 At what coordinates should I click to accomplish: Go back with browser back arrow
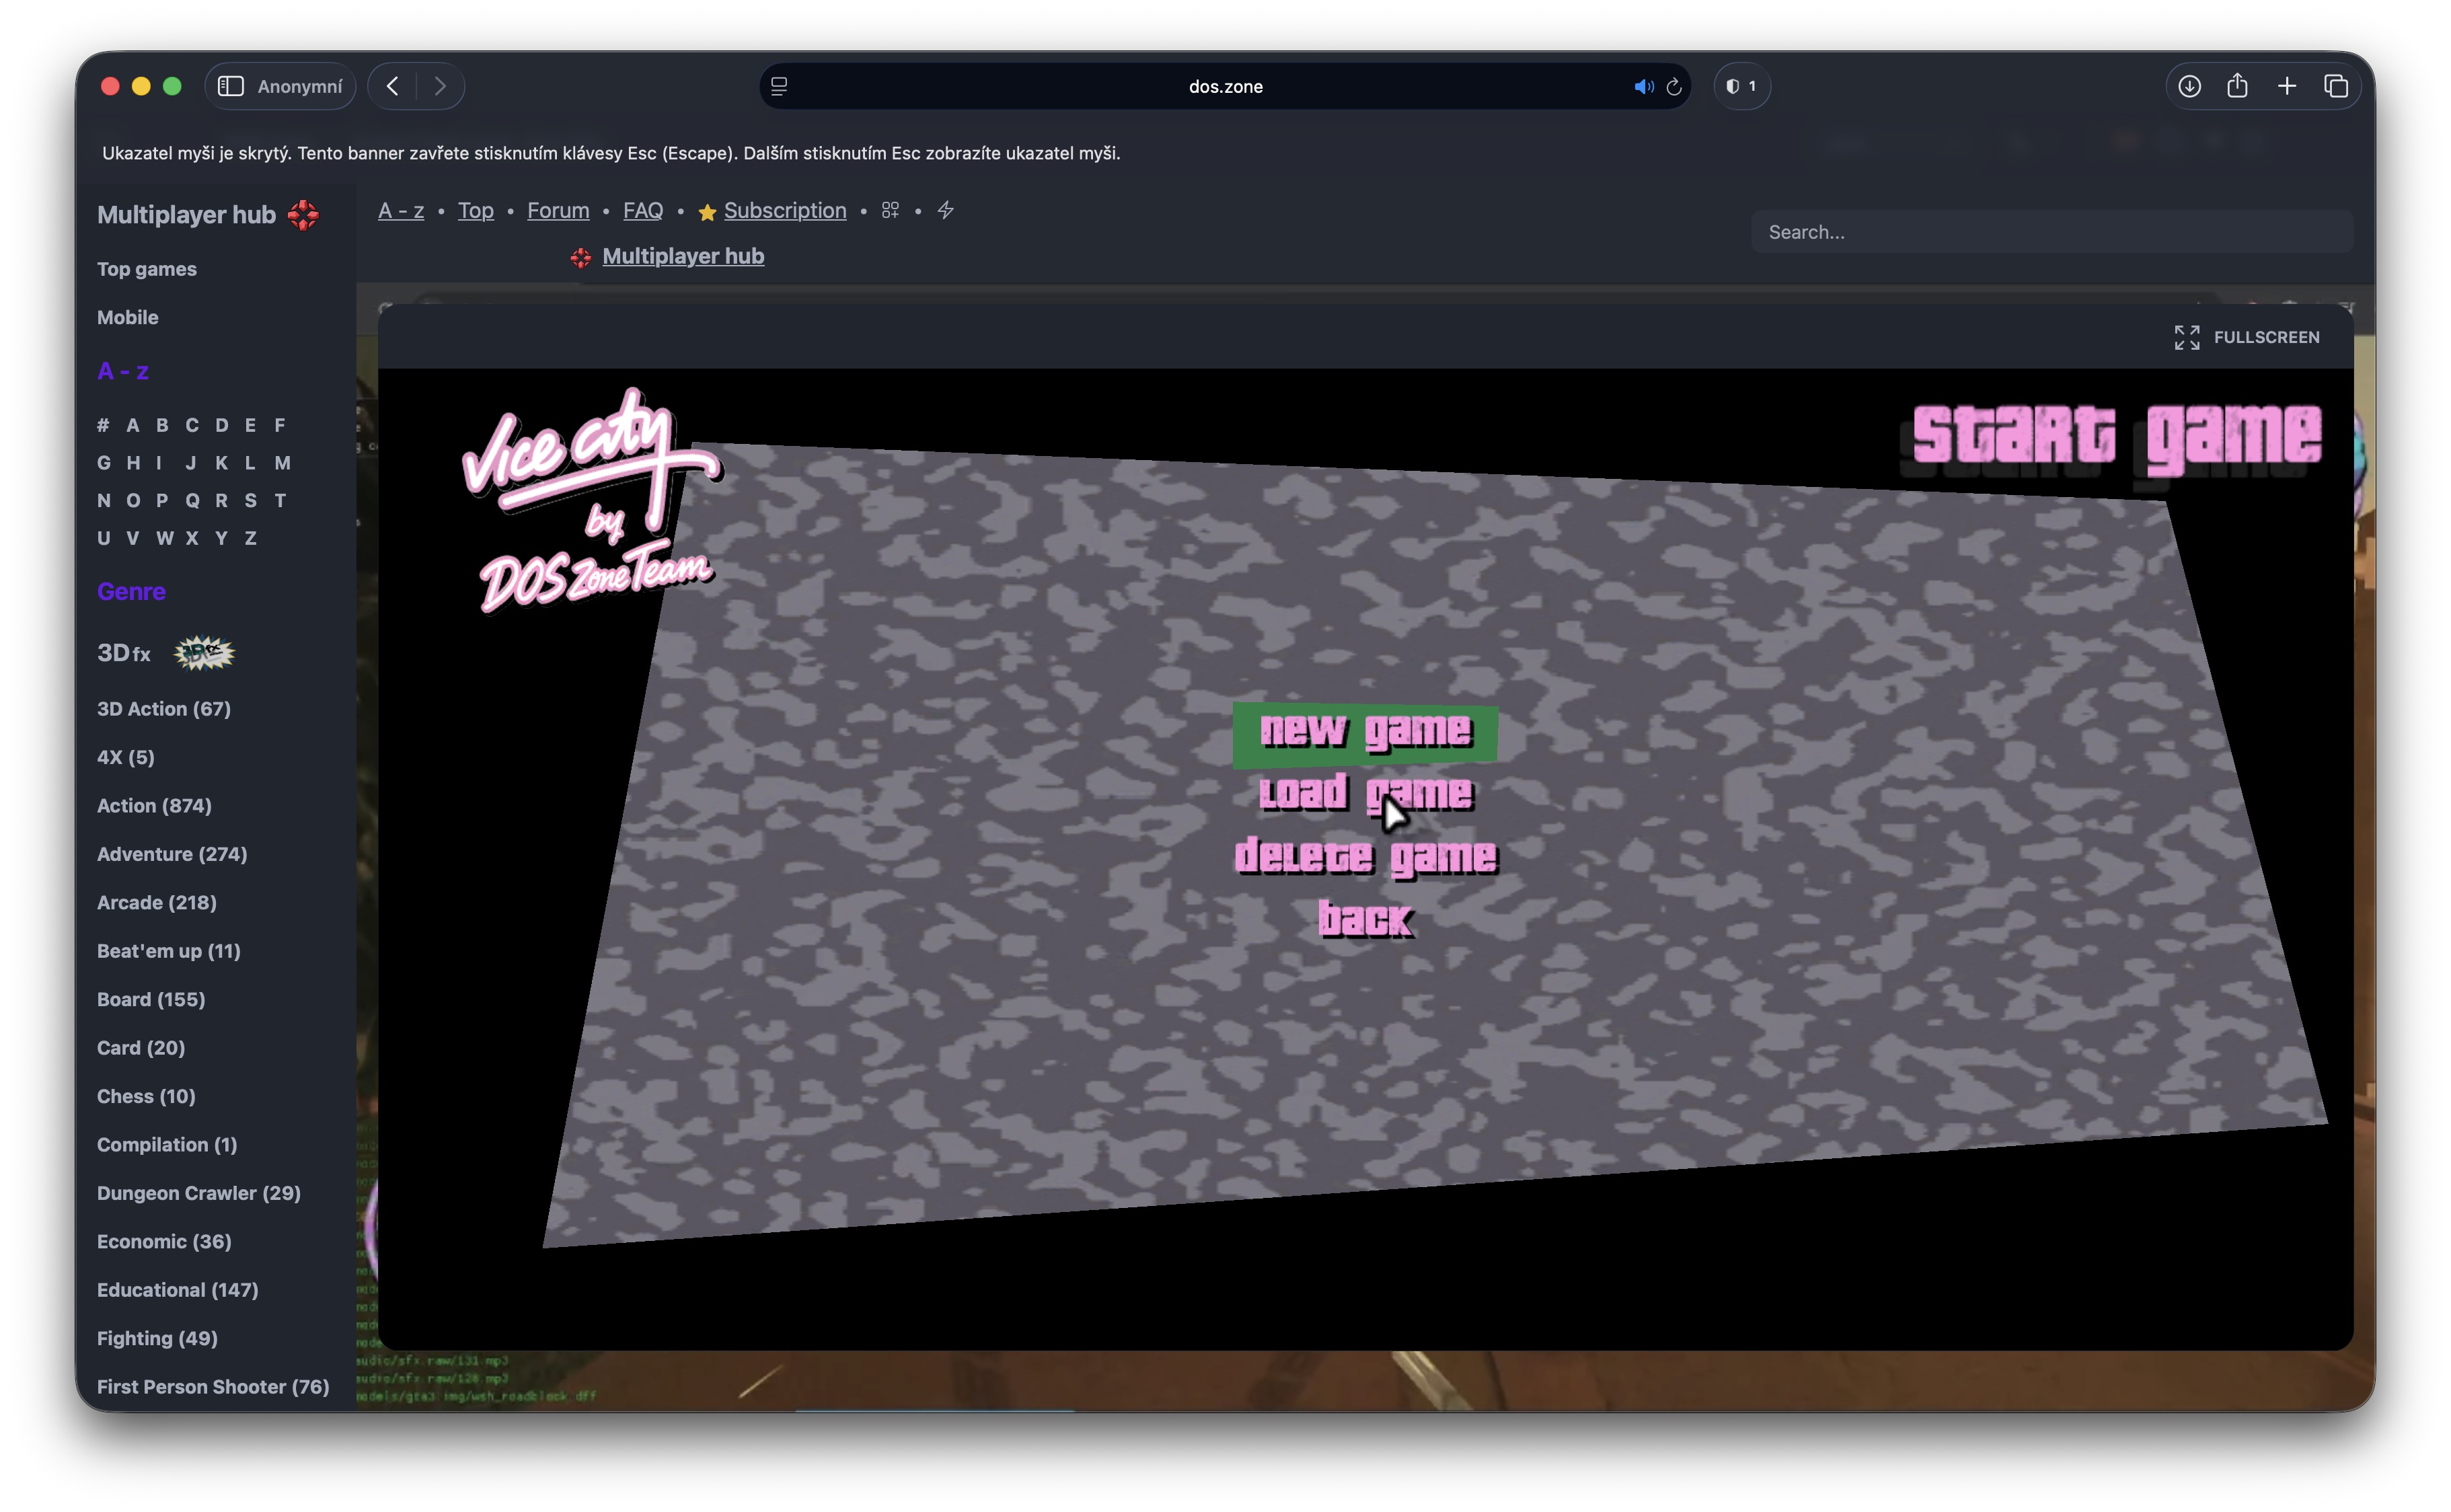[393, 86]
